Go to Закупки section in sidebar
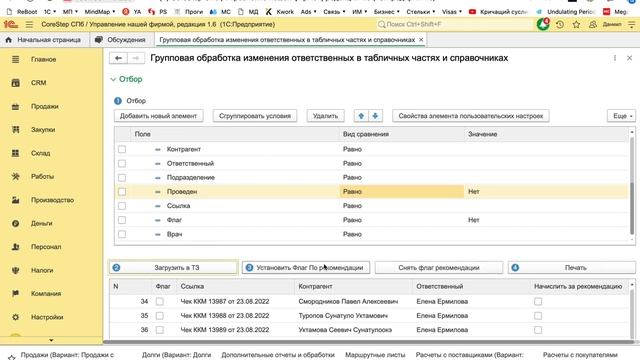 pyautogui.click(x=42, y=129)
